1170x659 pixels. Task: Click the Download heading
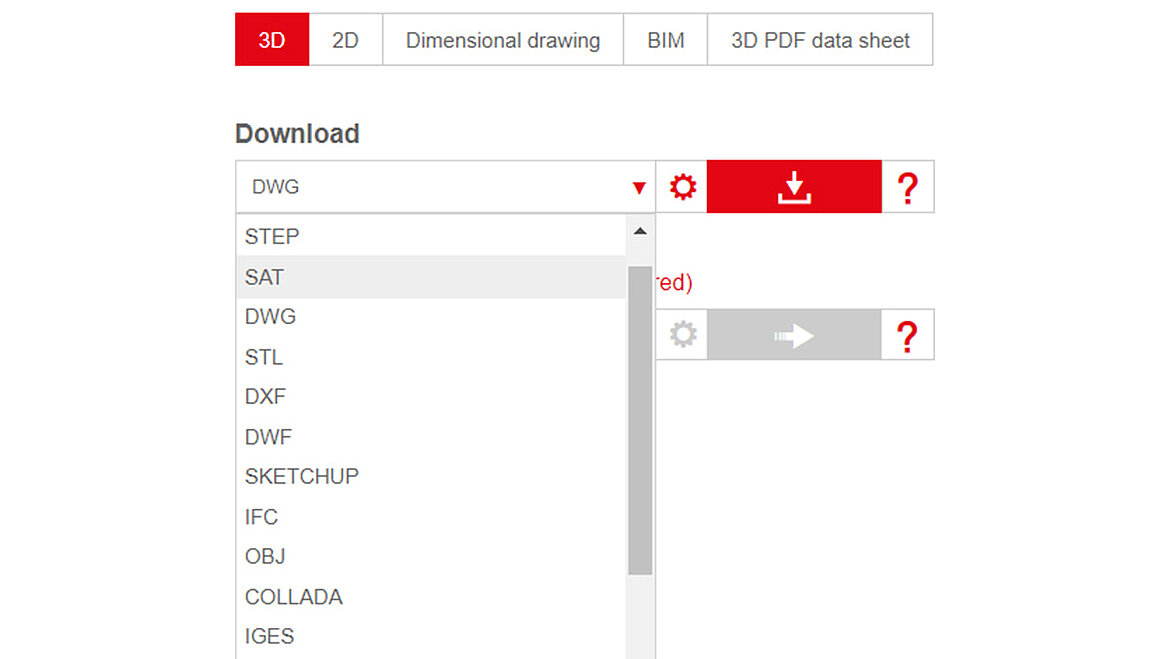(x=297, y=133)
